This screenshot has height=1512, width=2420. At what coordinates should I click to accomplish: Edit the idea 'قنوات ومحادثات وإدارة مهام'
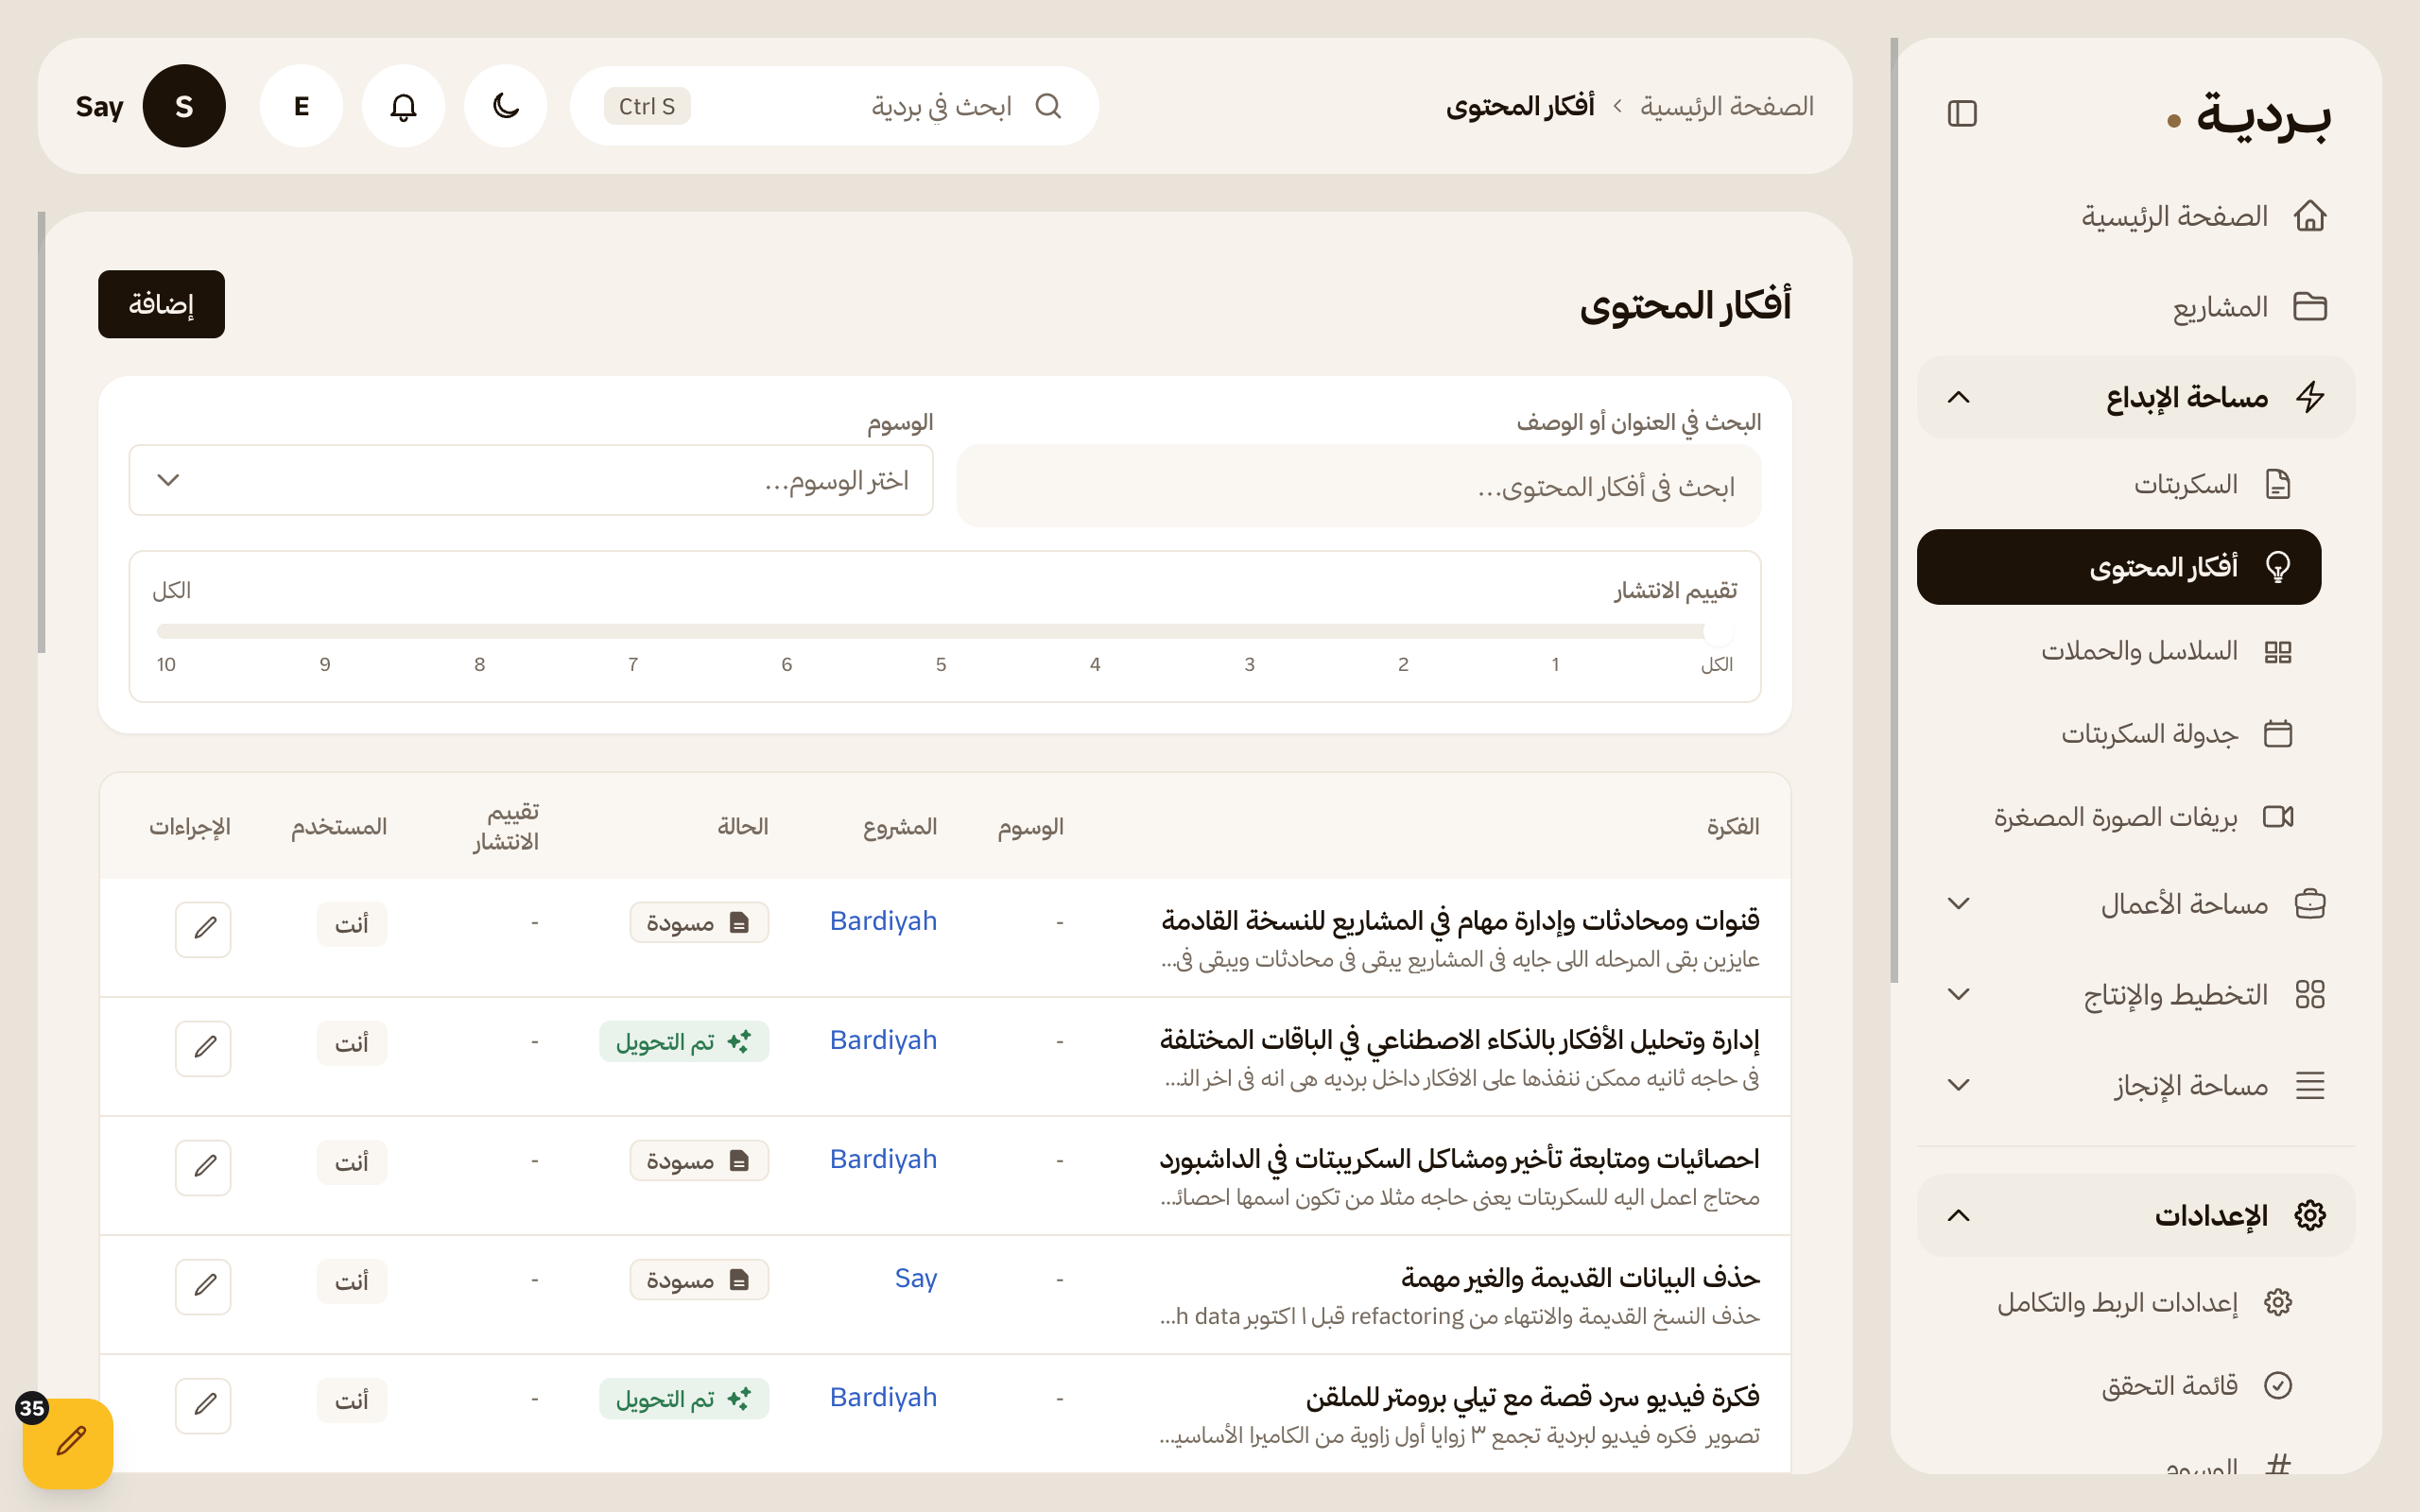pos(203,929)
